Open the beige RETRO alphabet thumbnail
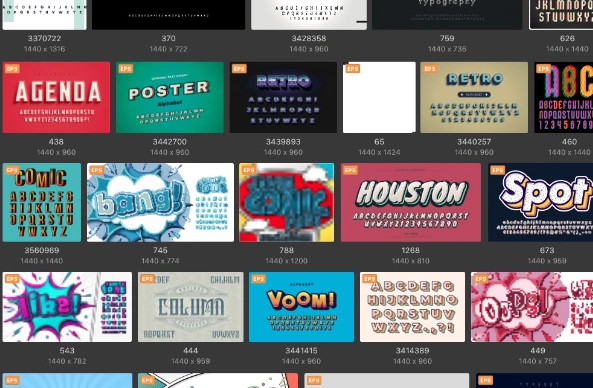This screenshot has height=388, width=593. coord(474,98)
